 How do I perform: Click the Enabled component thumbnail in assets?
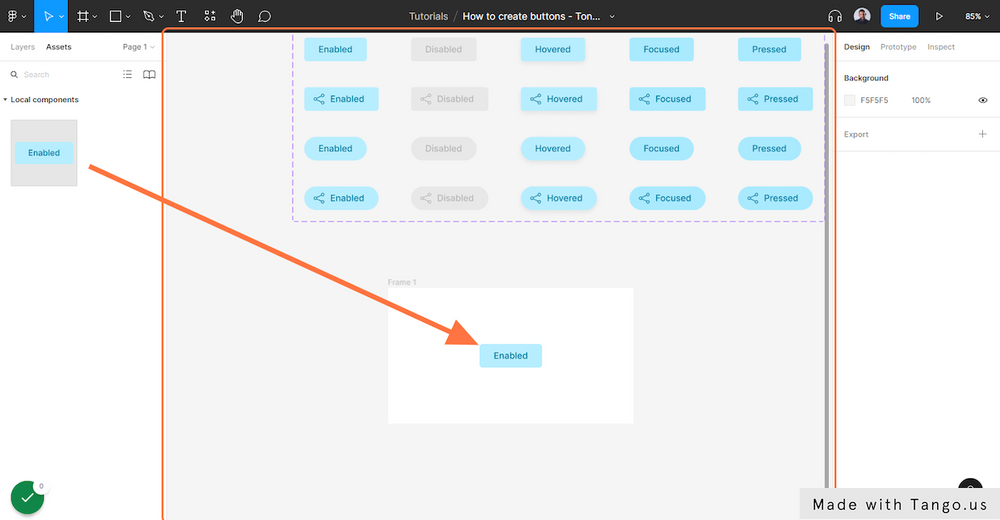point(44,153)
